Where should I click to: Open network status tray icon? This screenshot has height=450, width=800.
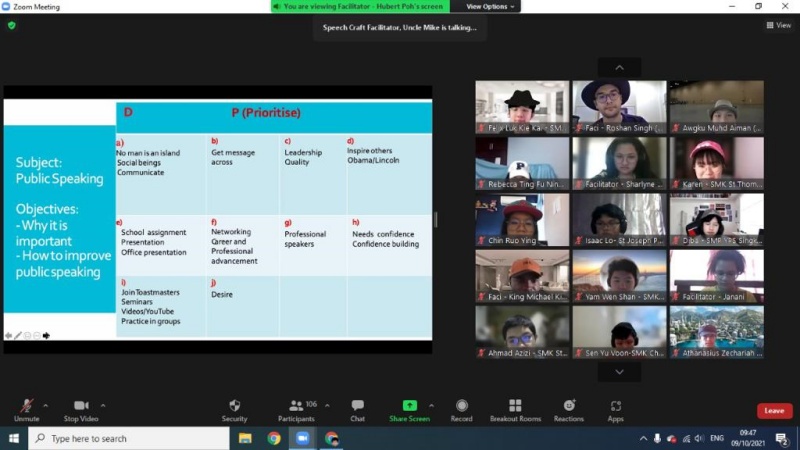pyautogui.click(x=686, y=438)
